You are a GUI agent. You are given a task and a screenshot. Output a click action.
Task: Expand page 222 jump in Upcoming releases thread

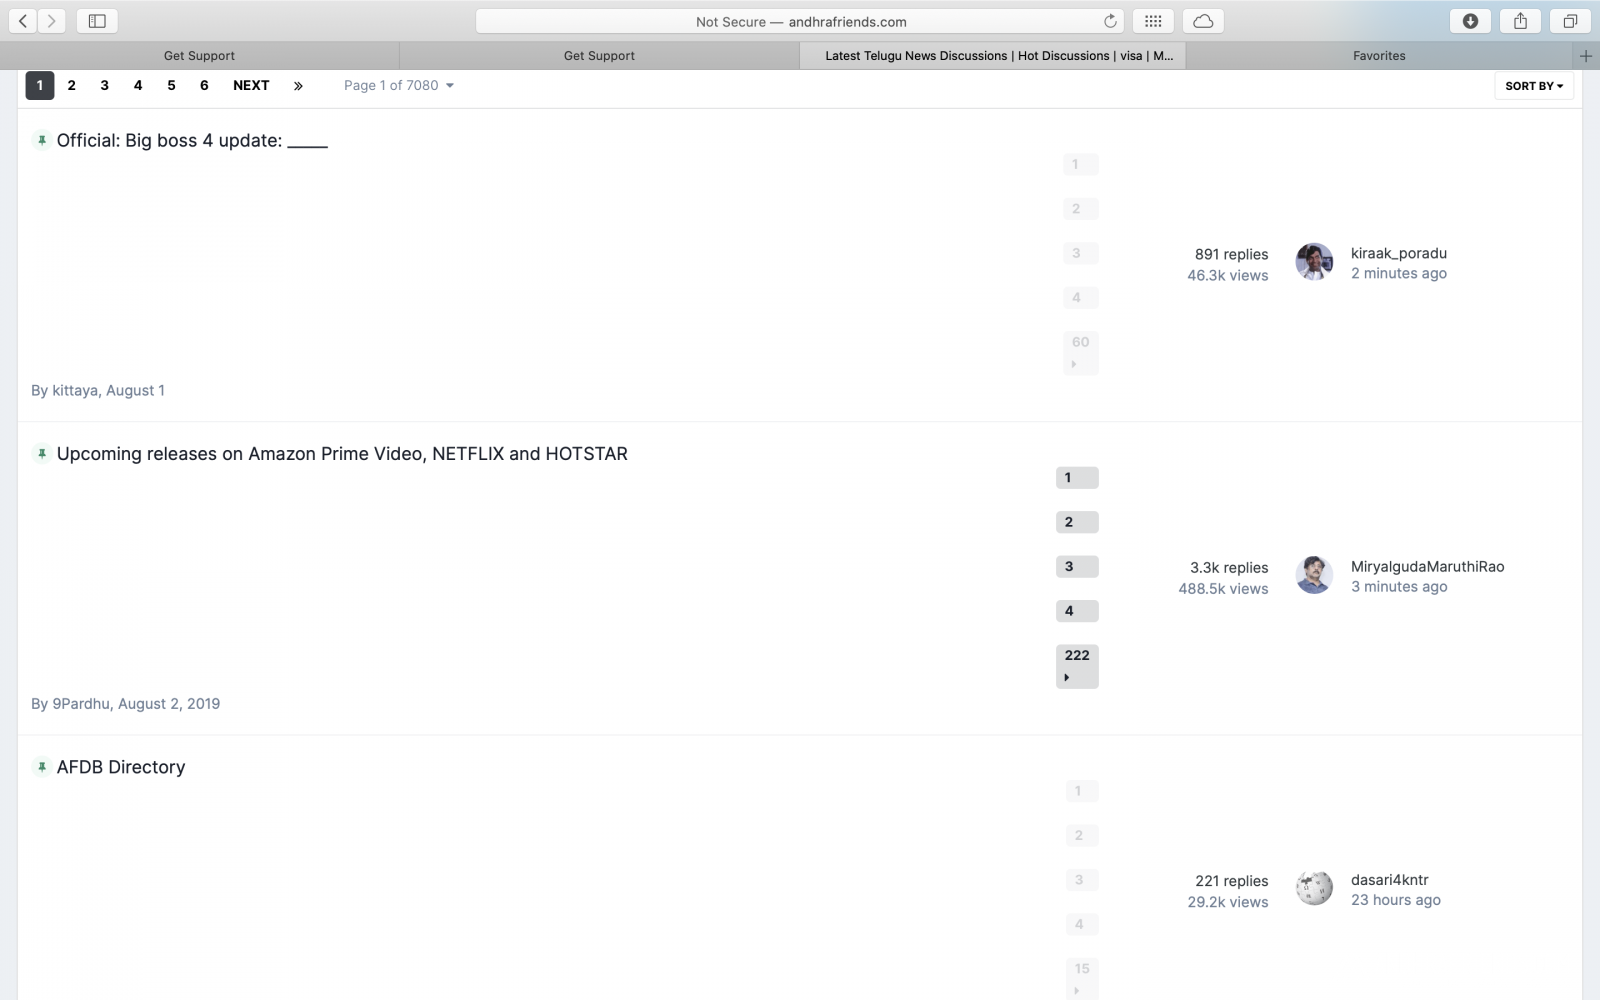coord(1077,666)
